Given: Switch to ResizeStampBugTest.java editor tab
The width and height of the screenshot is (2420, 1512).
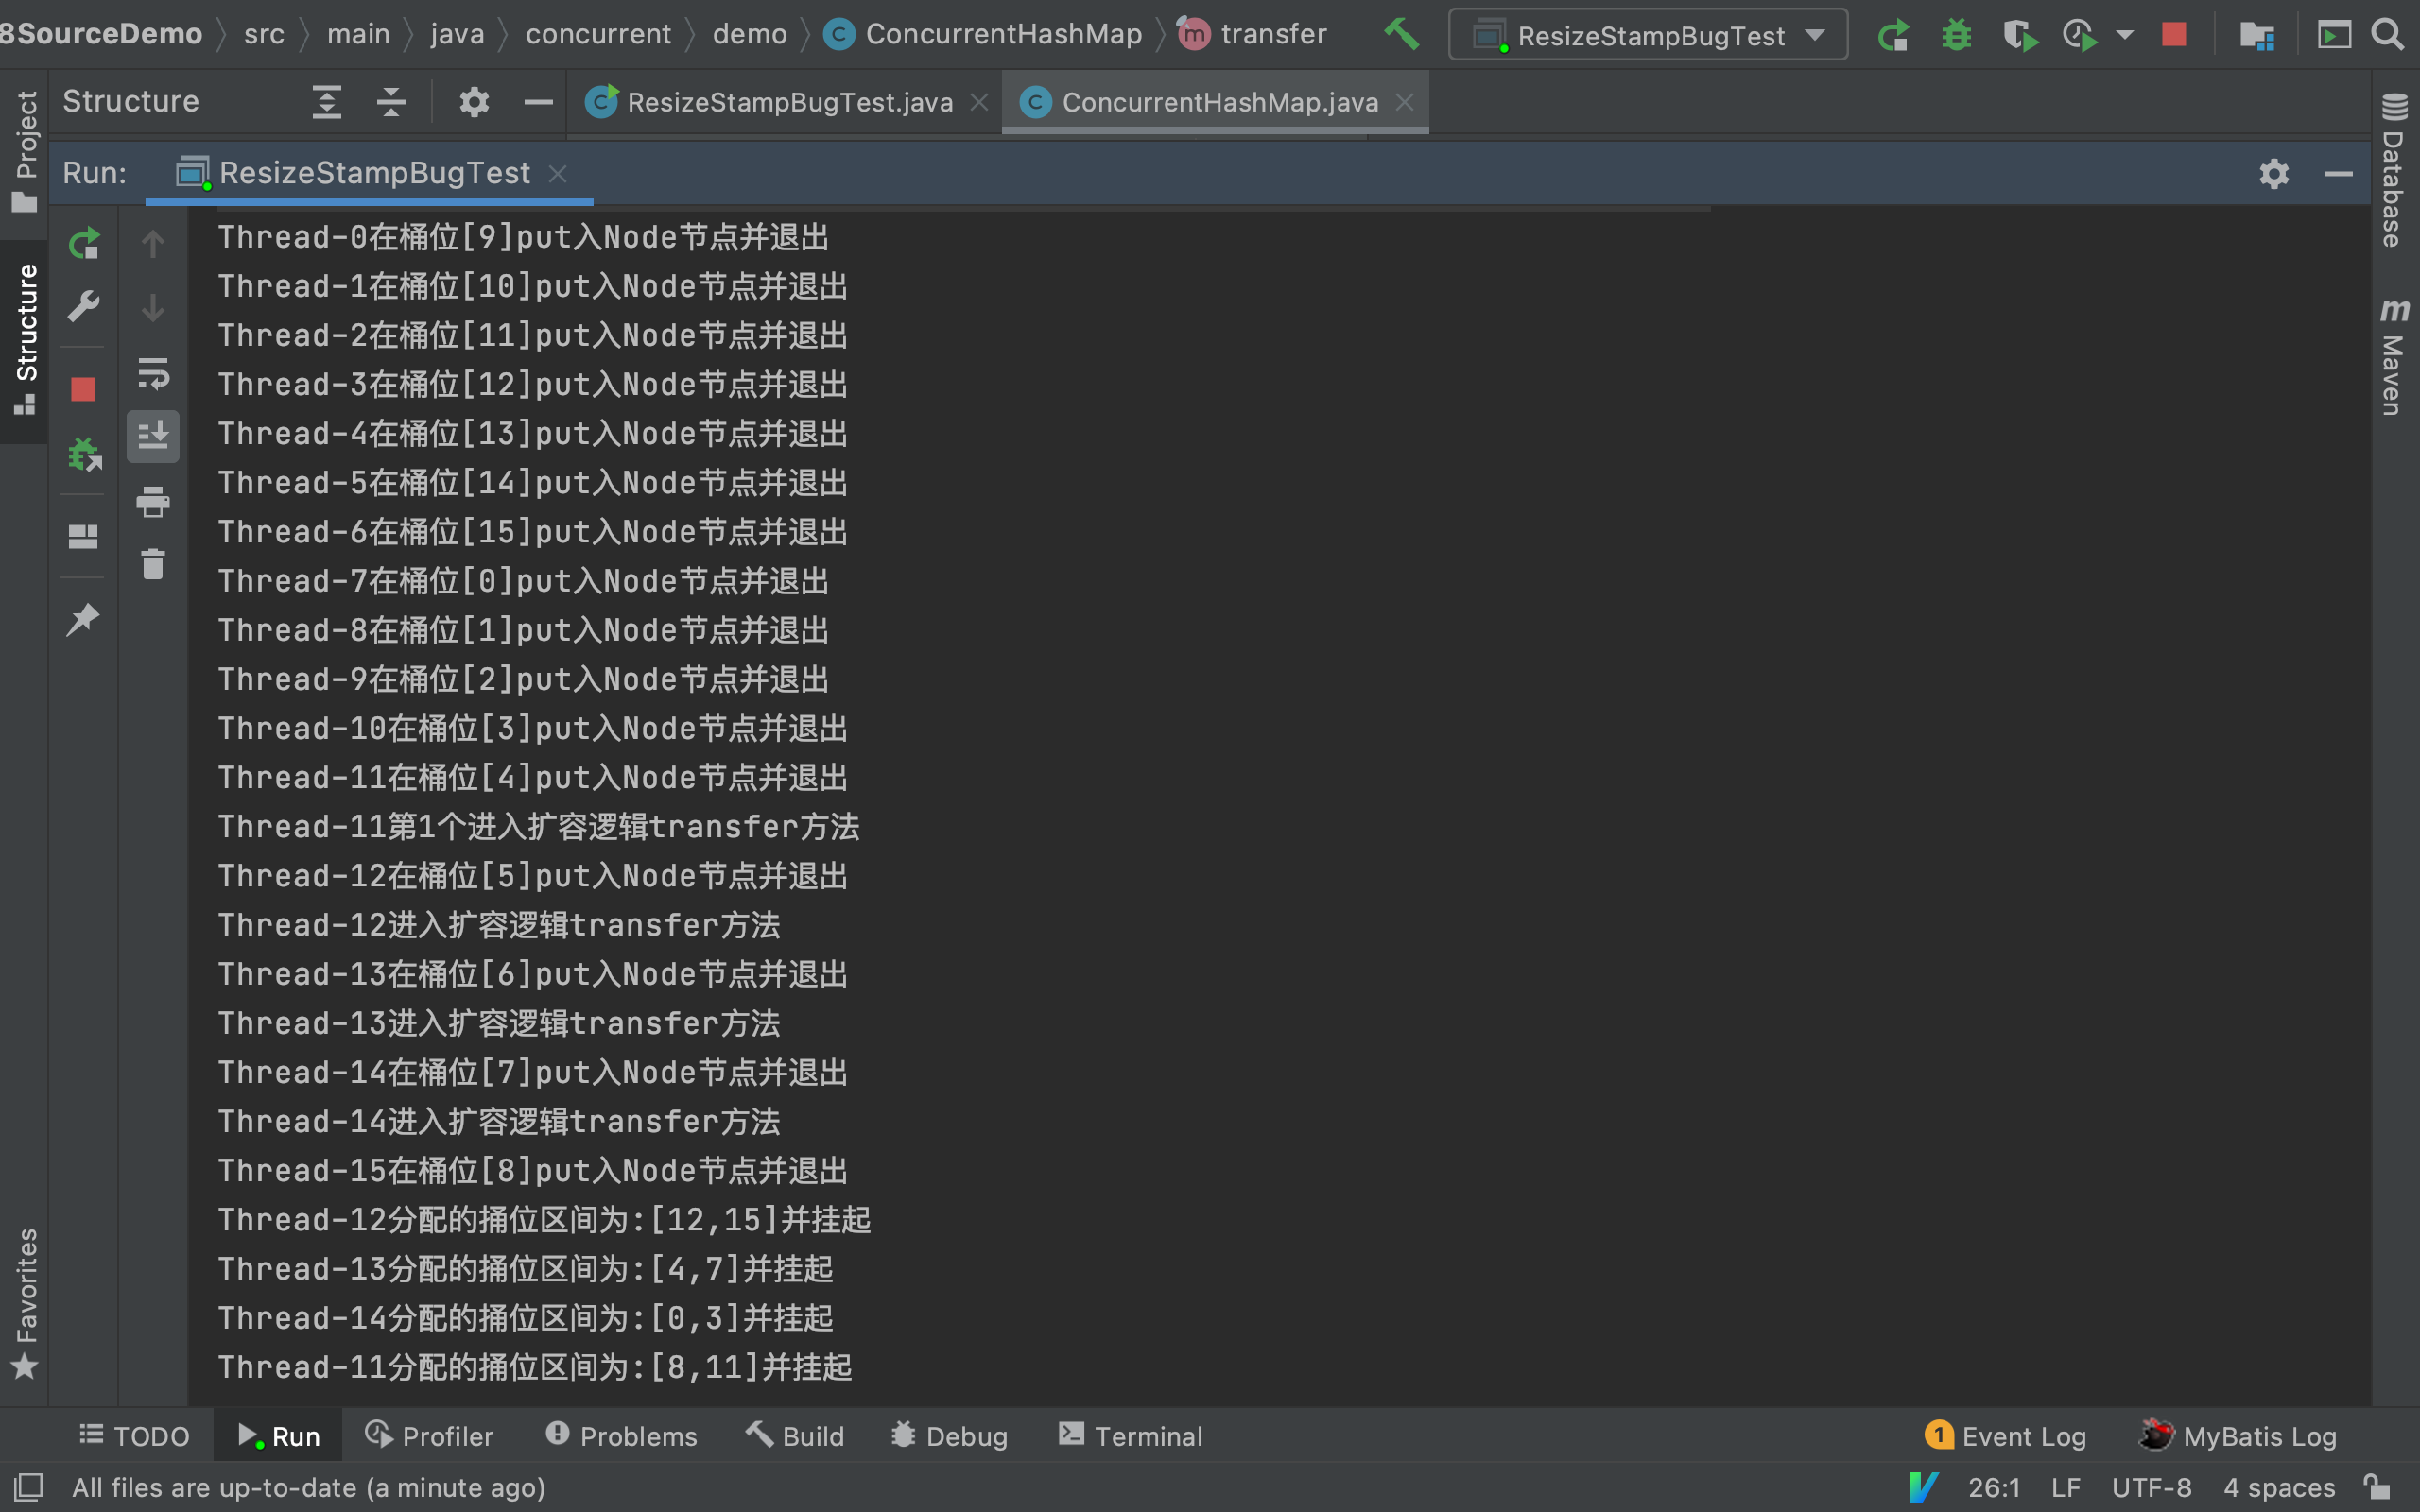Looking at the screenshot, I should (788, 102).
